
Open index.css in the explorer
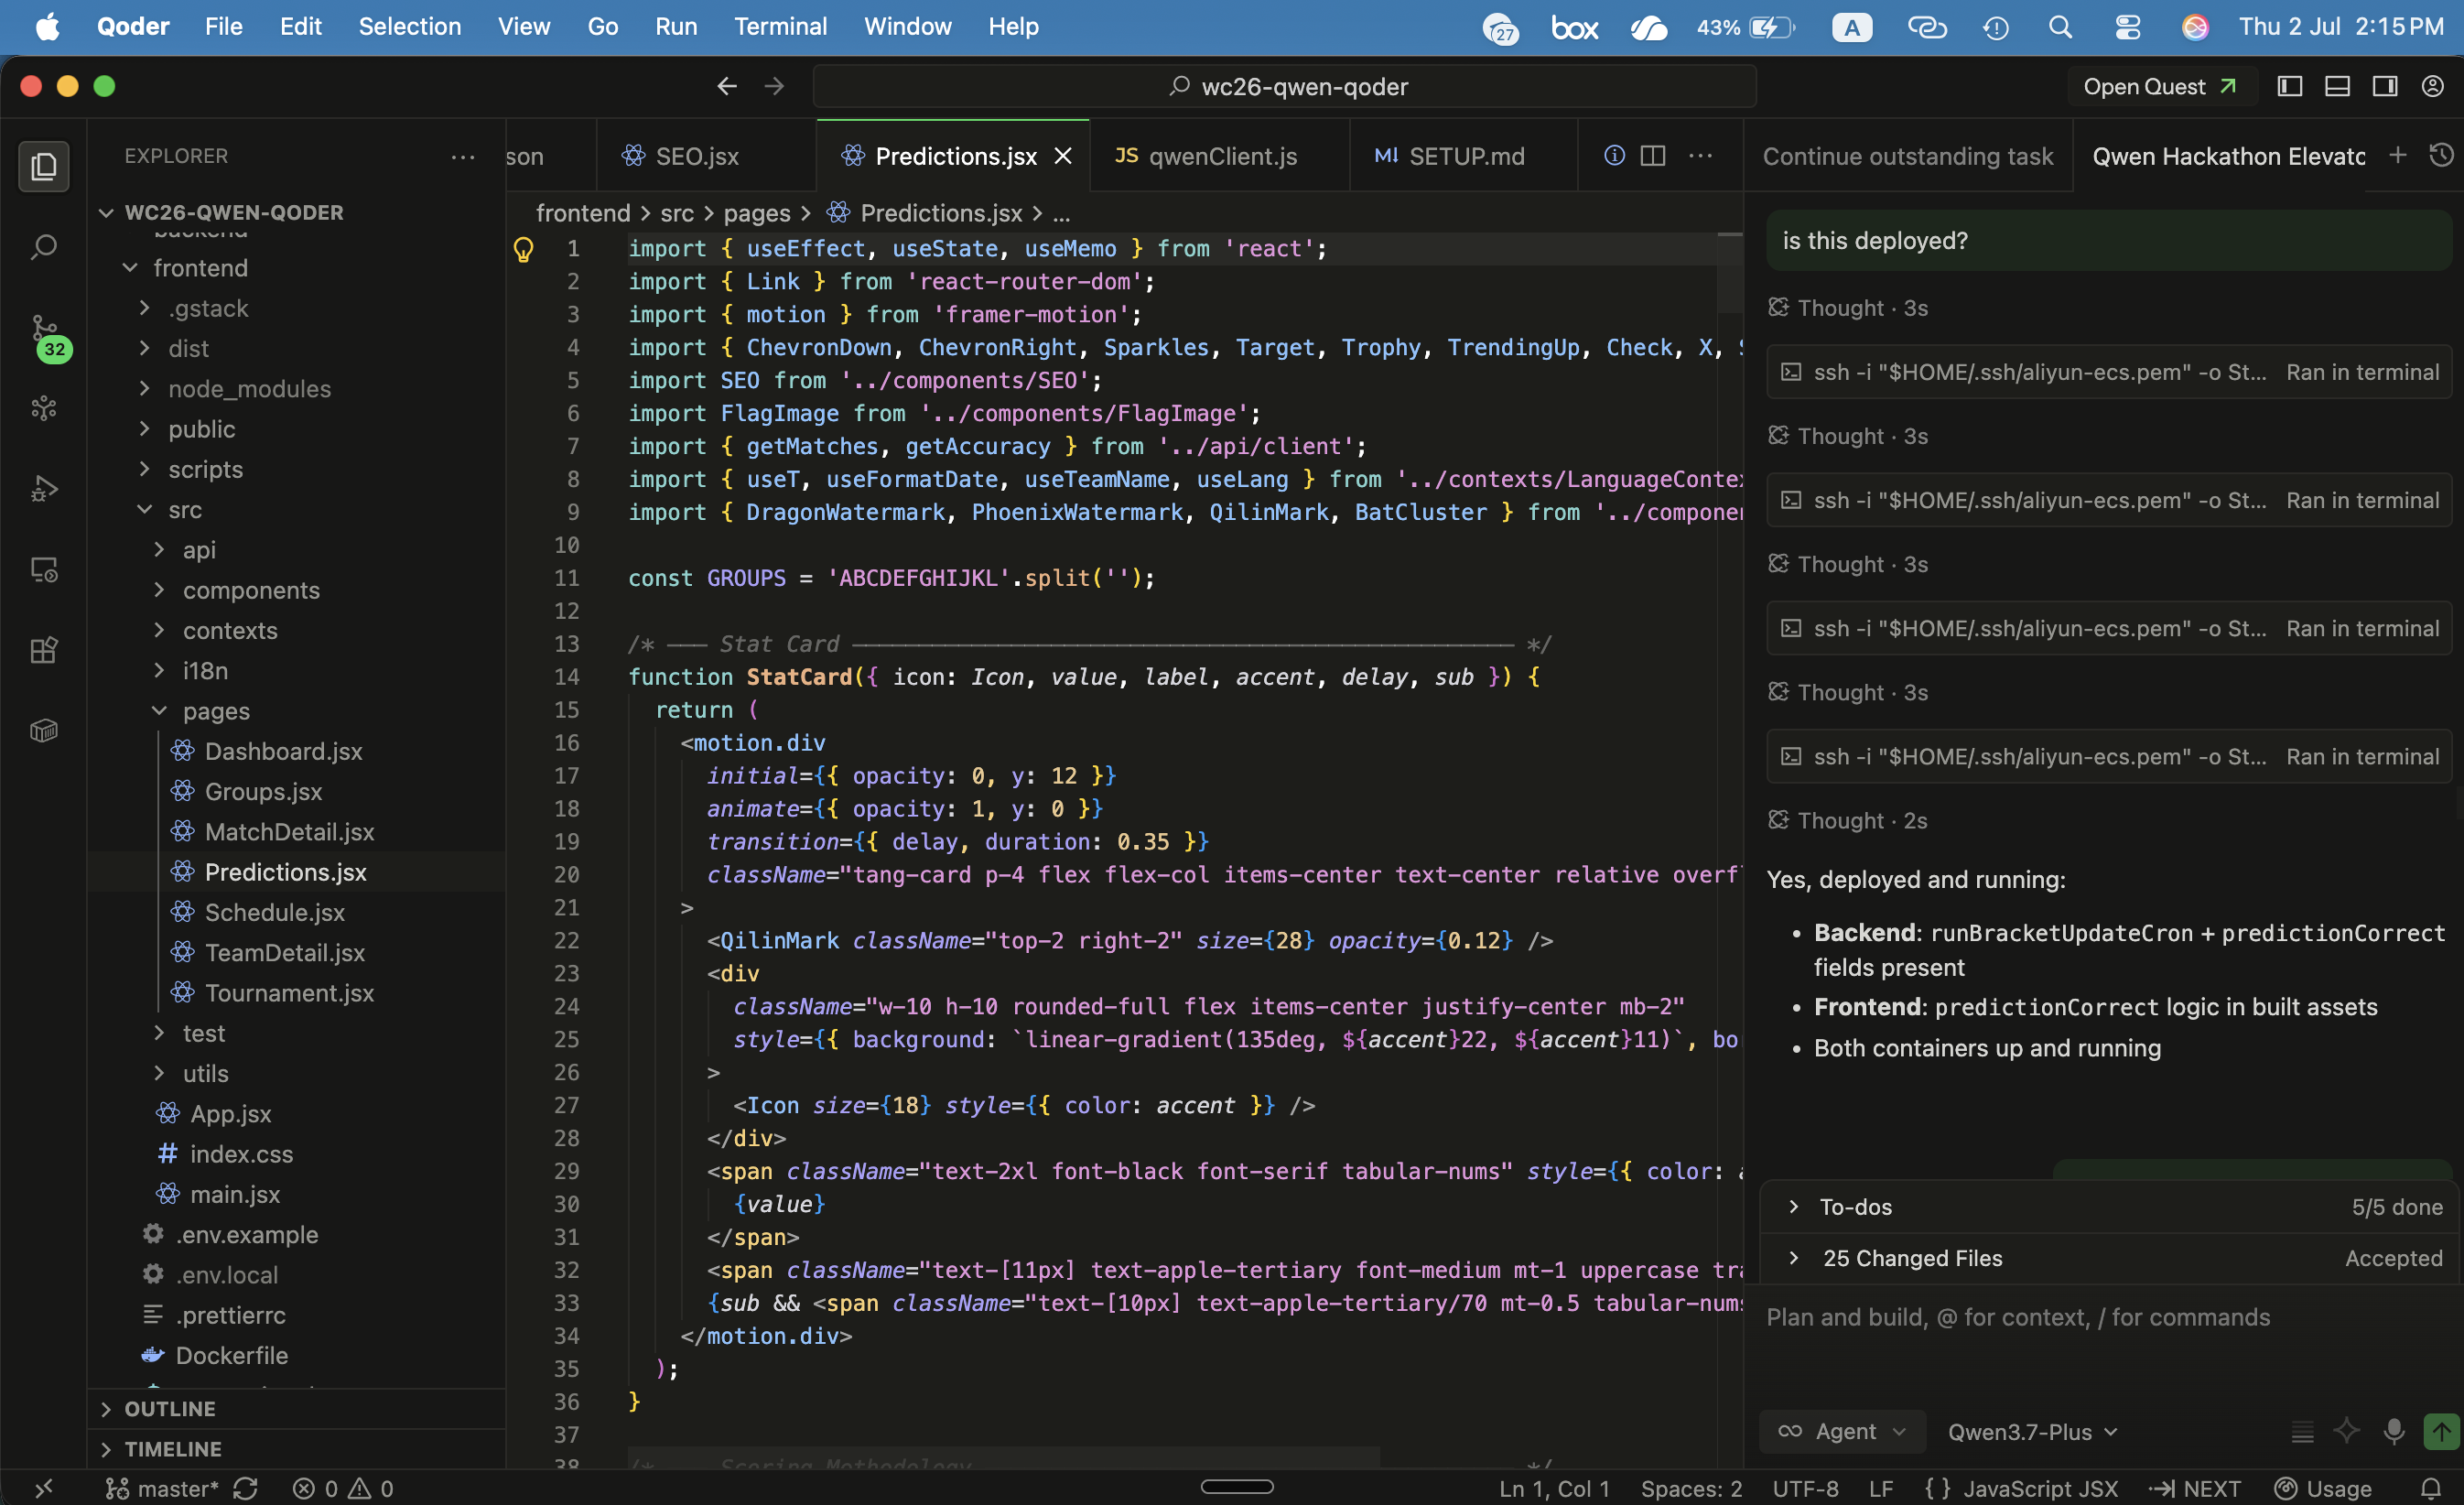coord(241,1154)
